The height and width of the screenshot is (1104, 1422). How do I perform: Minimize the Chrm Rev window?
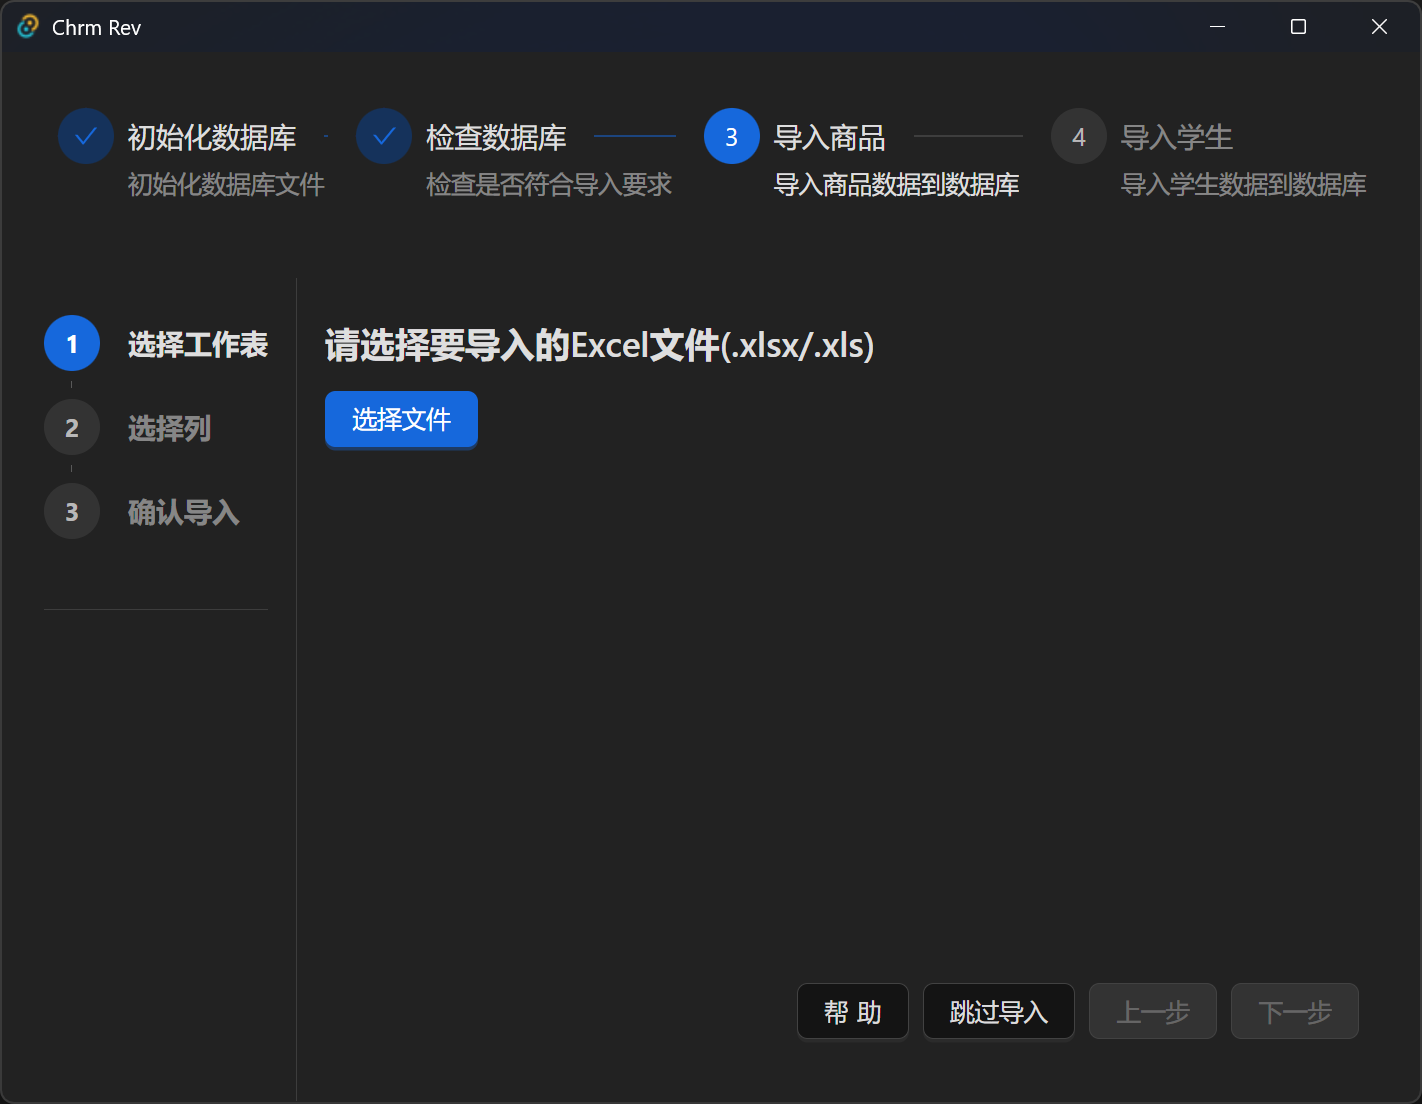(1217, 27)
